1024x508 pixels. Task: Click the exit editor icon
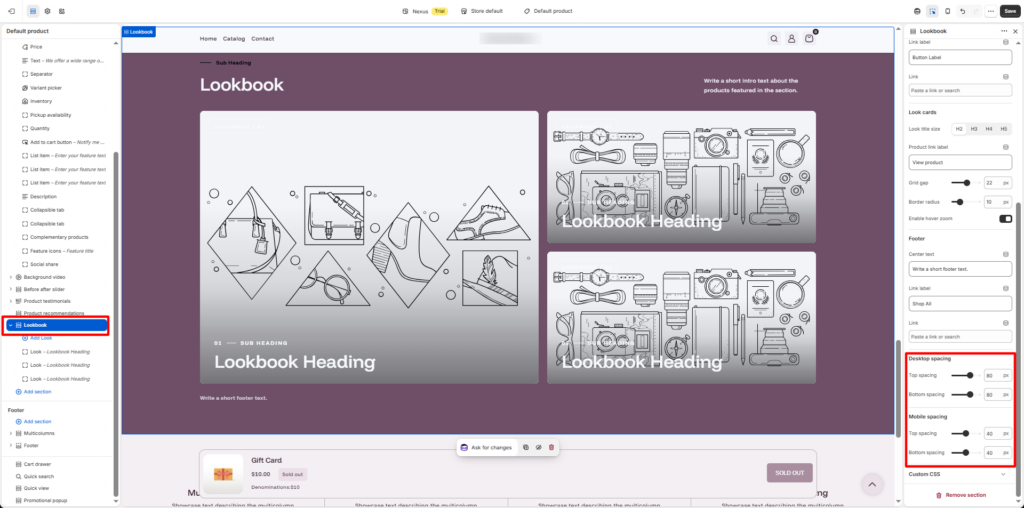pyautogui.click(x=11, y=11)
